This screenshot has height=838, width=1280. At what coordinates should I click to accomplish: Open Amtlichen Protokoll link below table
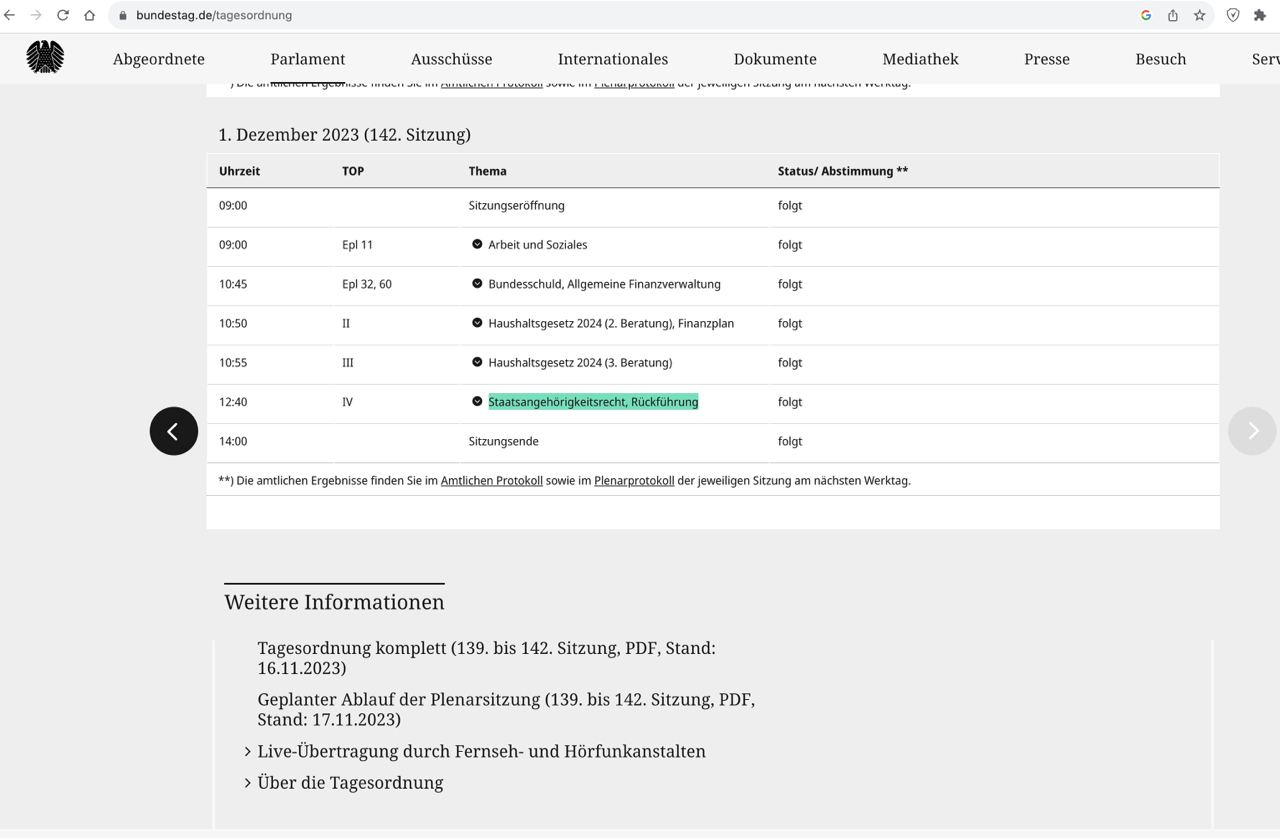[492, 481]
